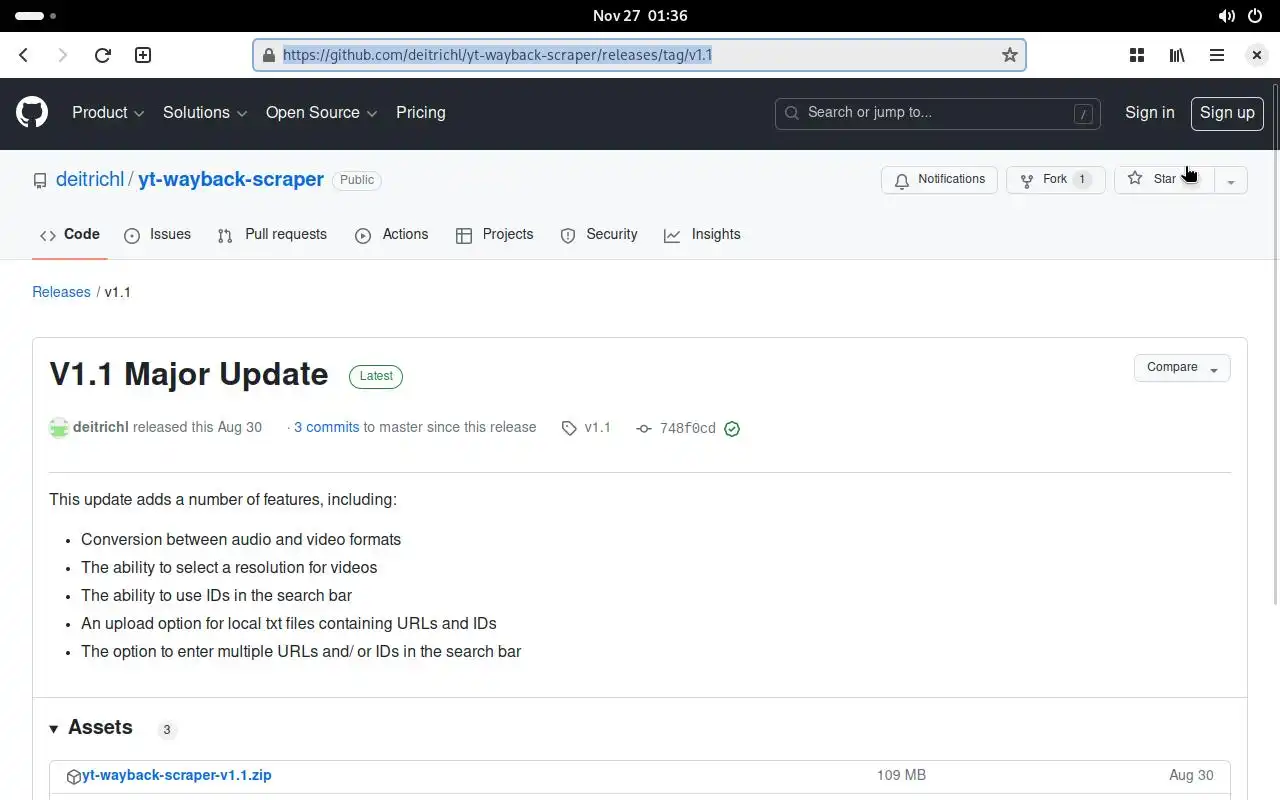Open the system power menu icon
This screenshot has height=800, width=1280.
(x=1256, y=16)
